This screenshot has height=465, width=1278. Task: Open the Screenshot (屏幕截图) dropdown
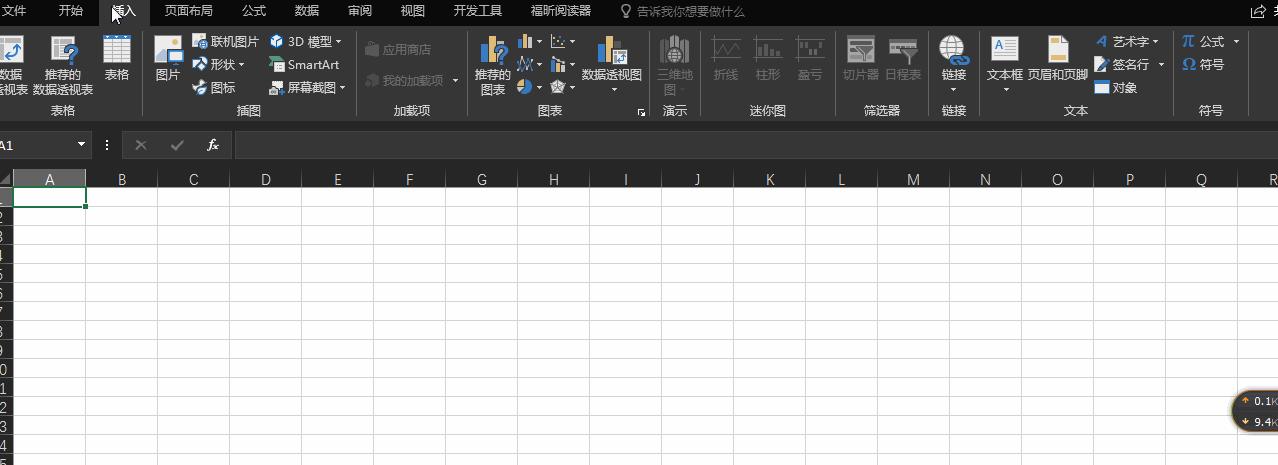coord(307,87)
